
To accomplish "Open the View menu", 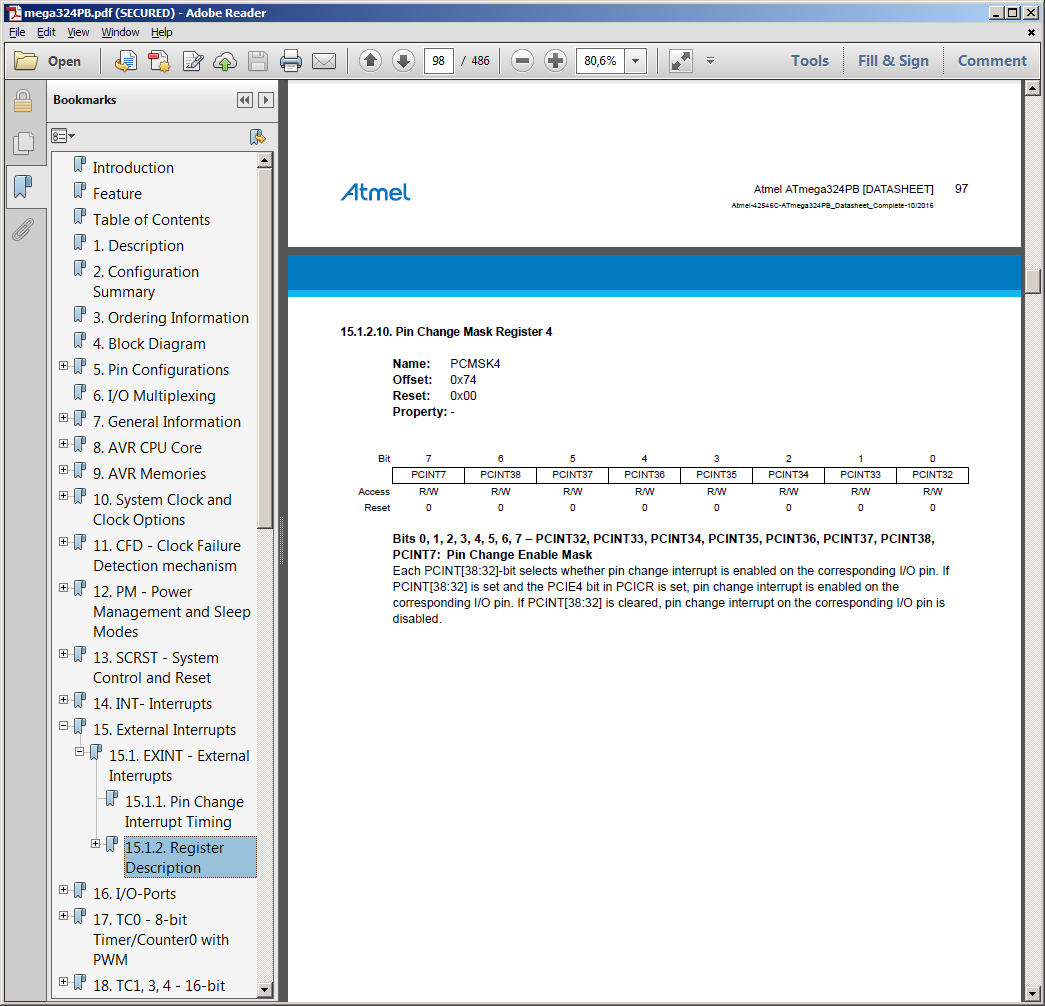I will click(x=78, y=32).
